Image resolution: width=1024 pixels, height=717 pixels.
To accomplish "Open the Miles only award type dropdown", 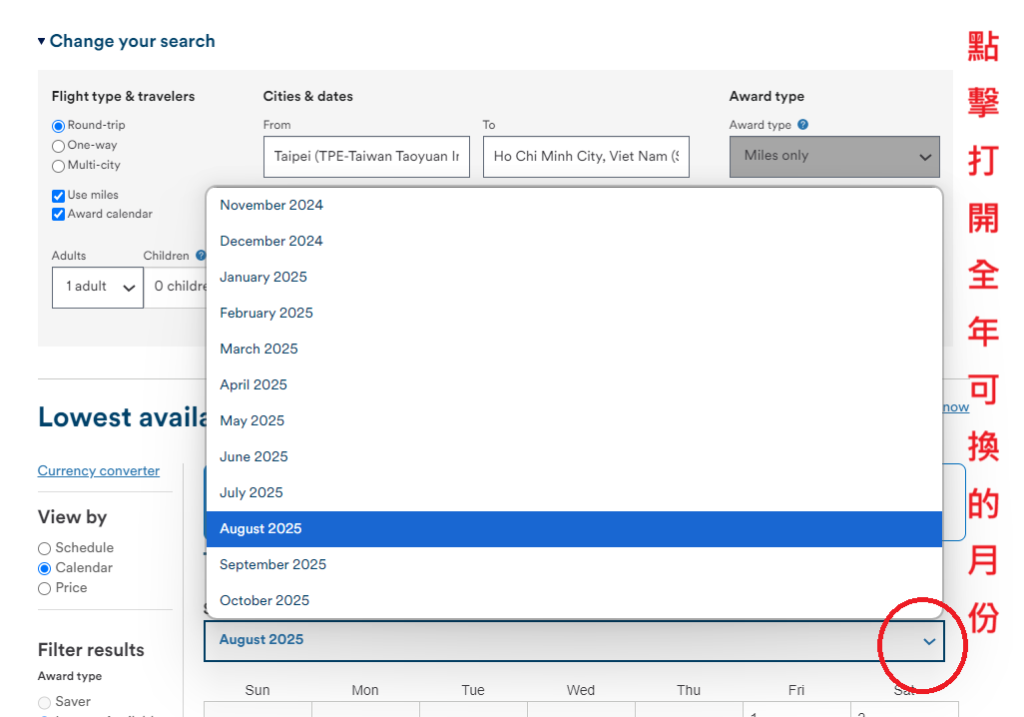I will (x=834, y=157).
